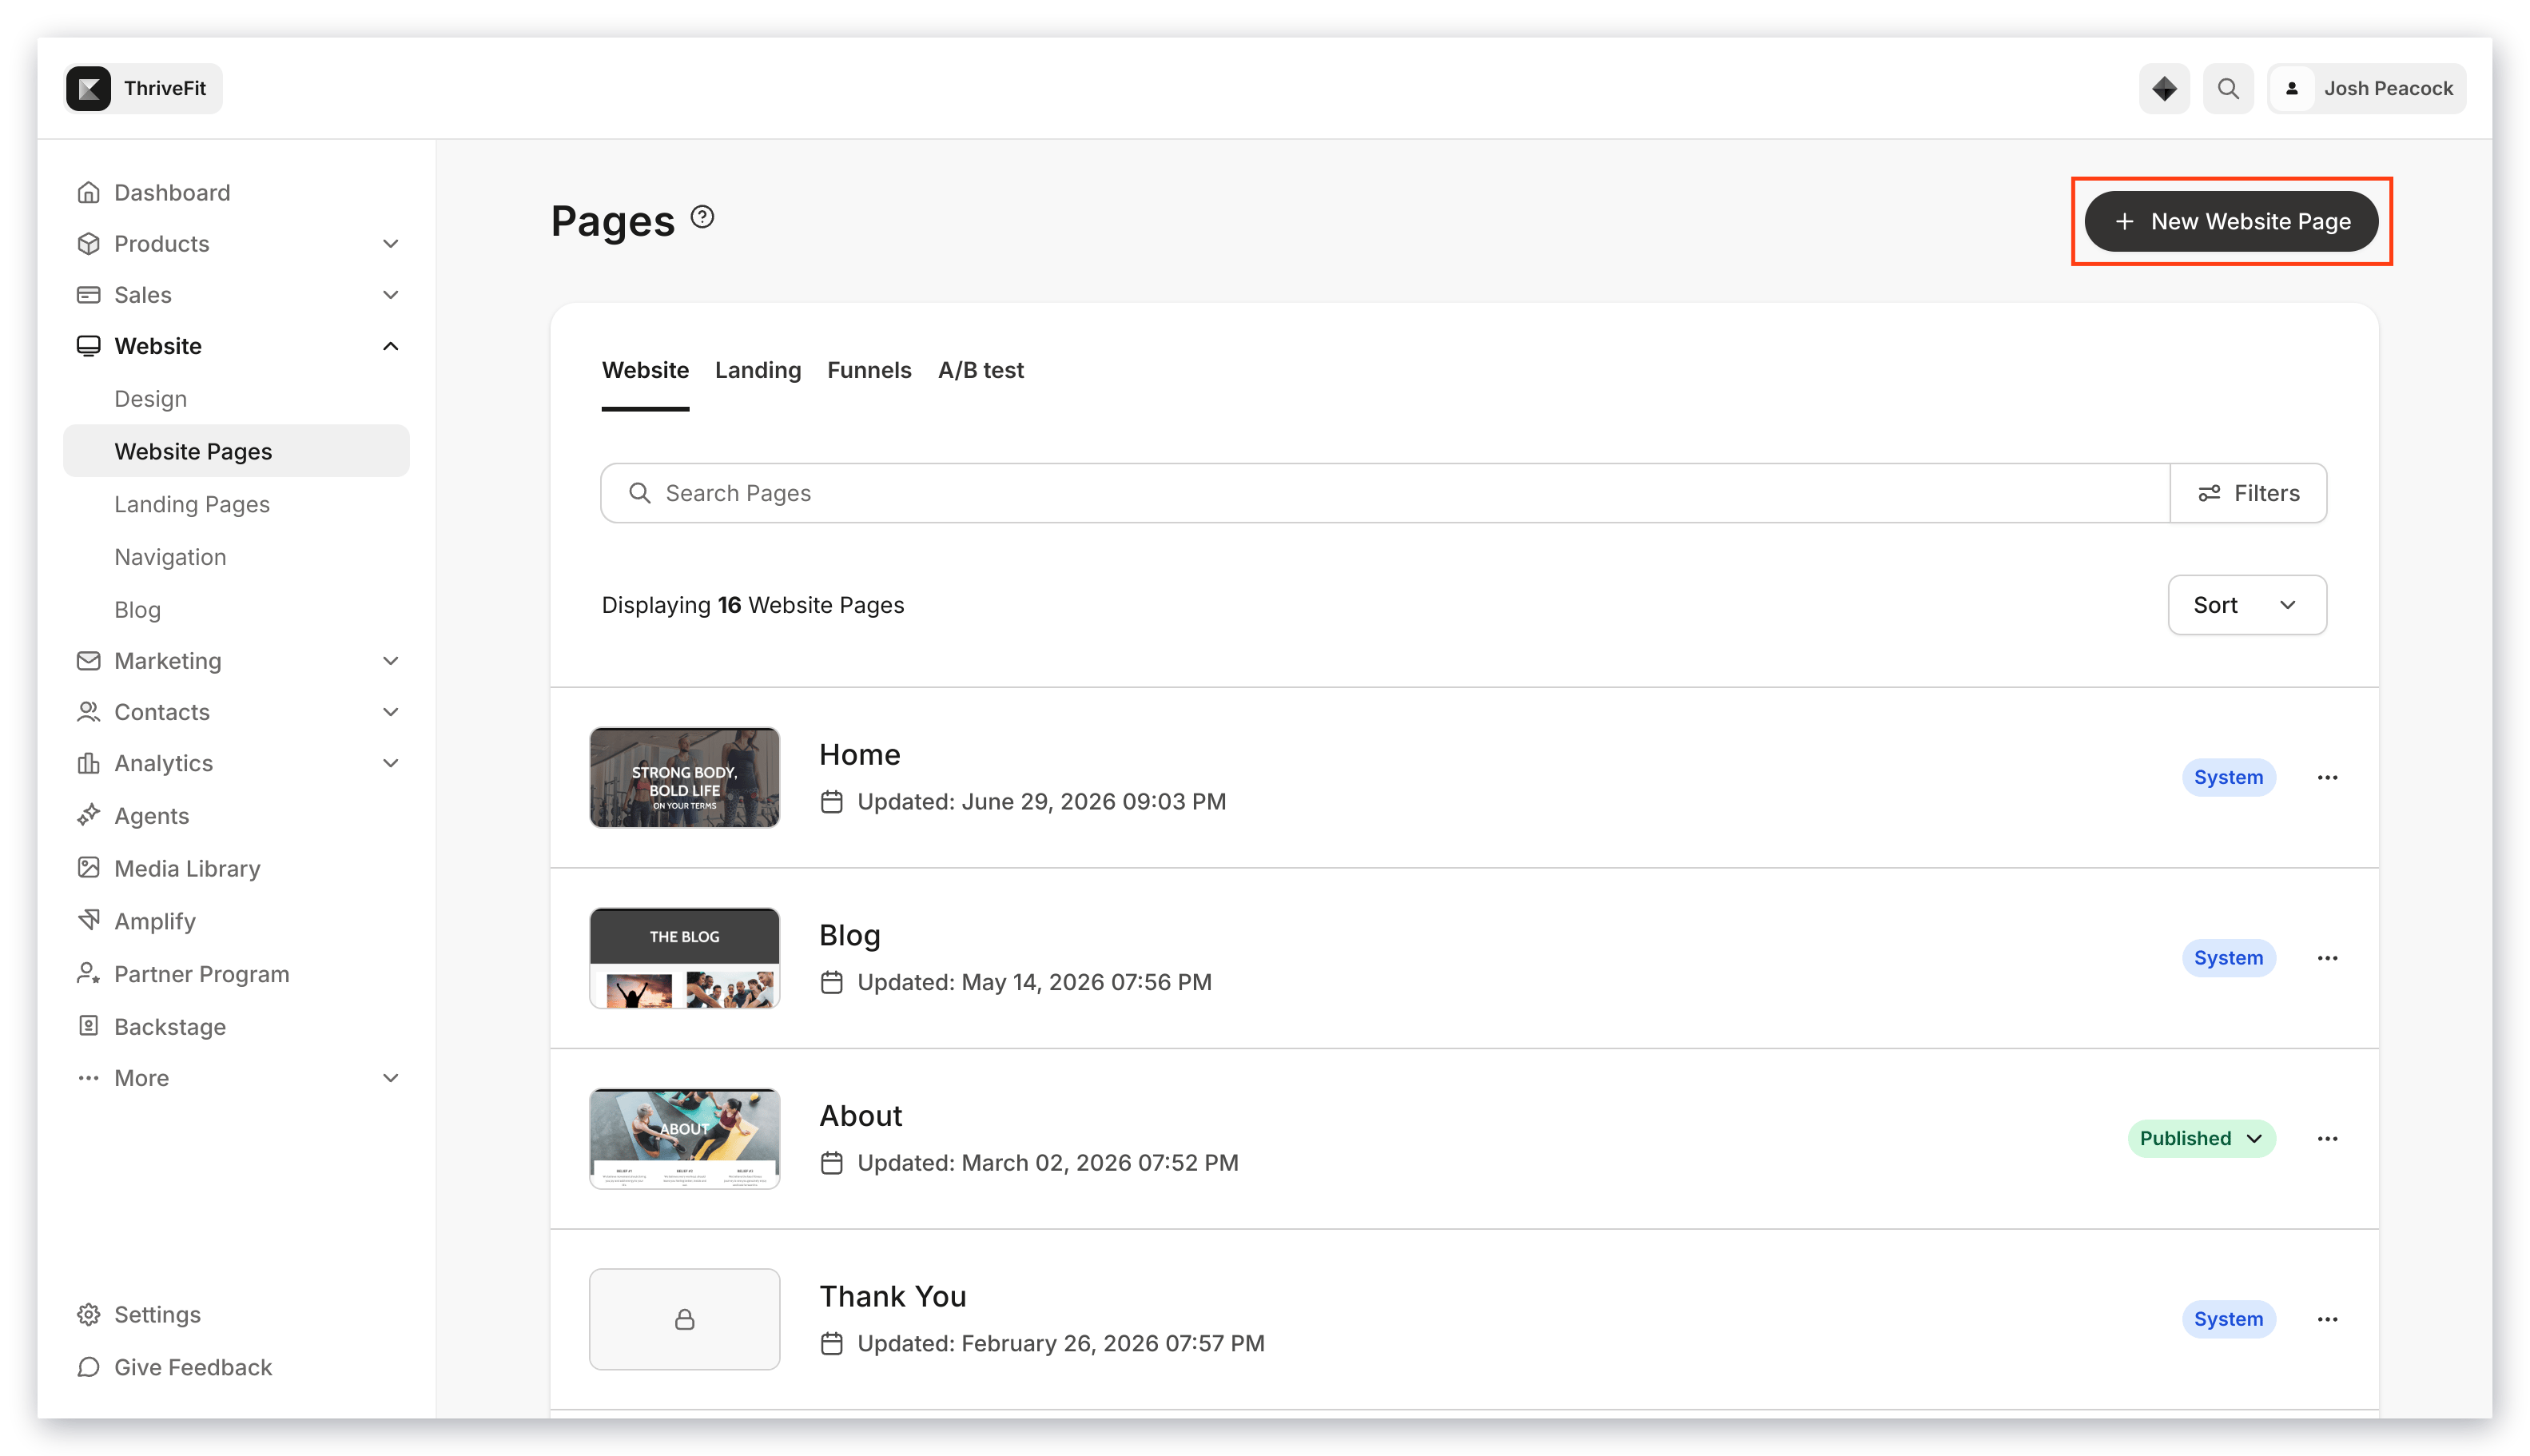
Task: Open the Home page title link
Action: point(859,755)
